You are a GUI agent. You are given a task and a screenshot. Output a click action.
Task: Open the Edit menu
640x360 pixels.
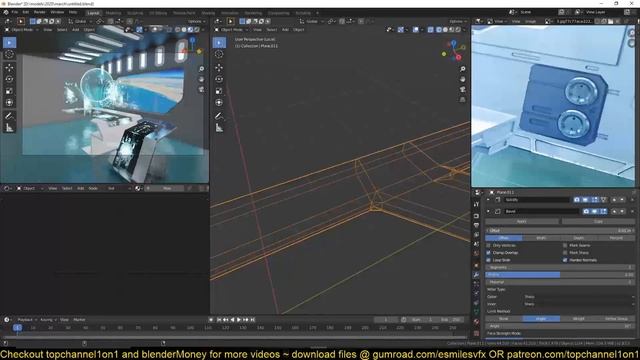pos(26,12)
